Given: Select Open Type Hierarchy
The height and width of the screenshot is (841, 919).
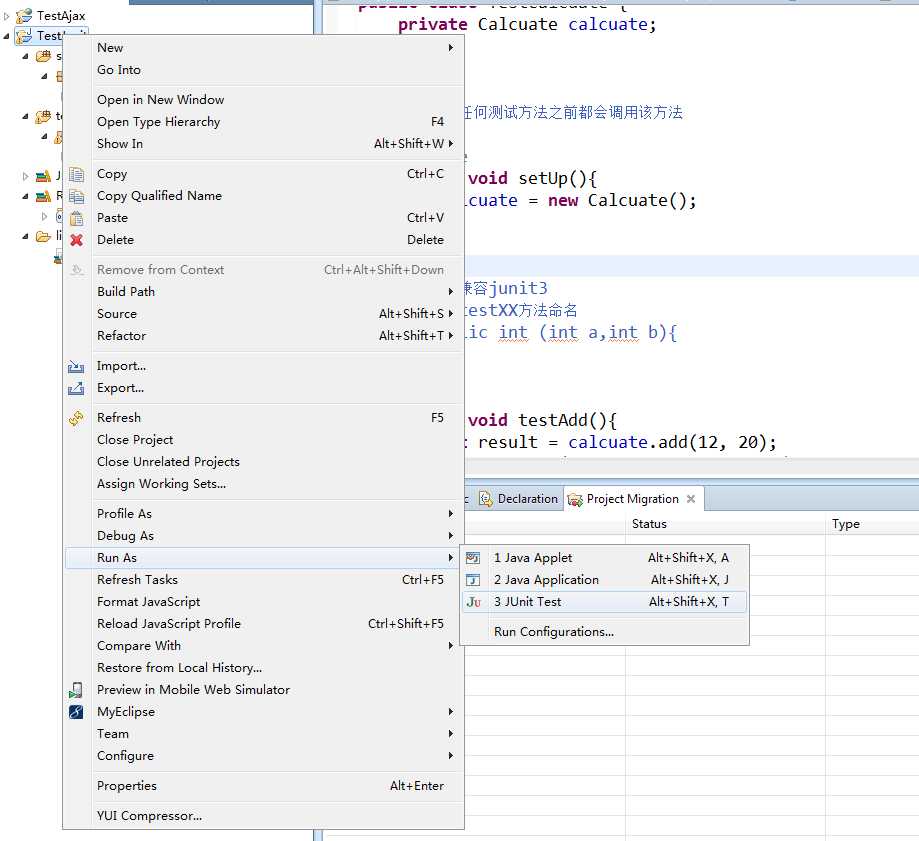Looking at the screenshot, I should [x=263, y=122].
